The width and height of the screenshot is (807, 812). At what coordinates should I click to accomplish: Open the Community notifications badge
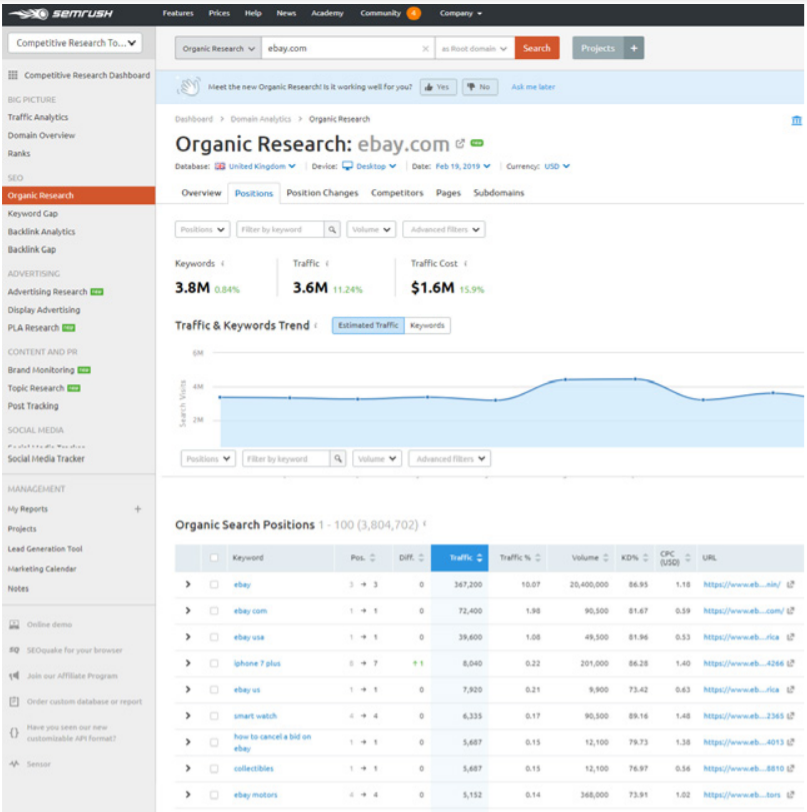(413, 13)
